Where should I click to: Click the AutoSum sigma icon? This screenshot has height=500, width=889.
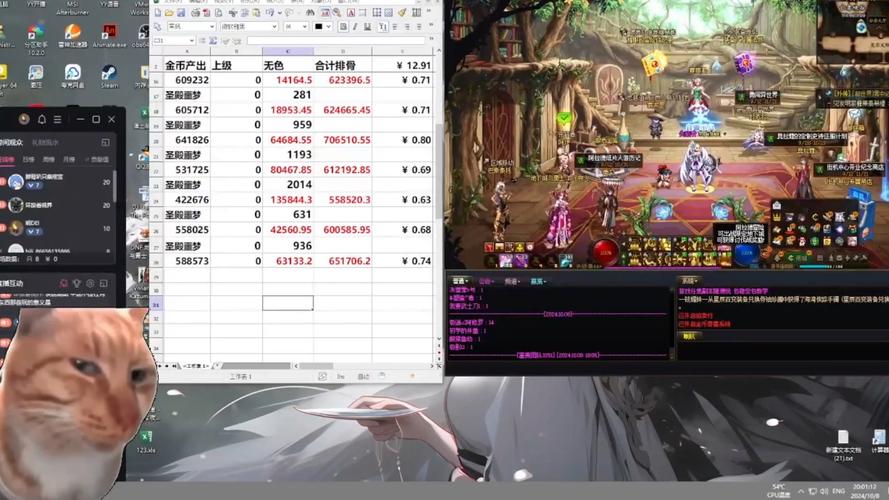(x=213, y=40)
